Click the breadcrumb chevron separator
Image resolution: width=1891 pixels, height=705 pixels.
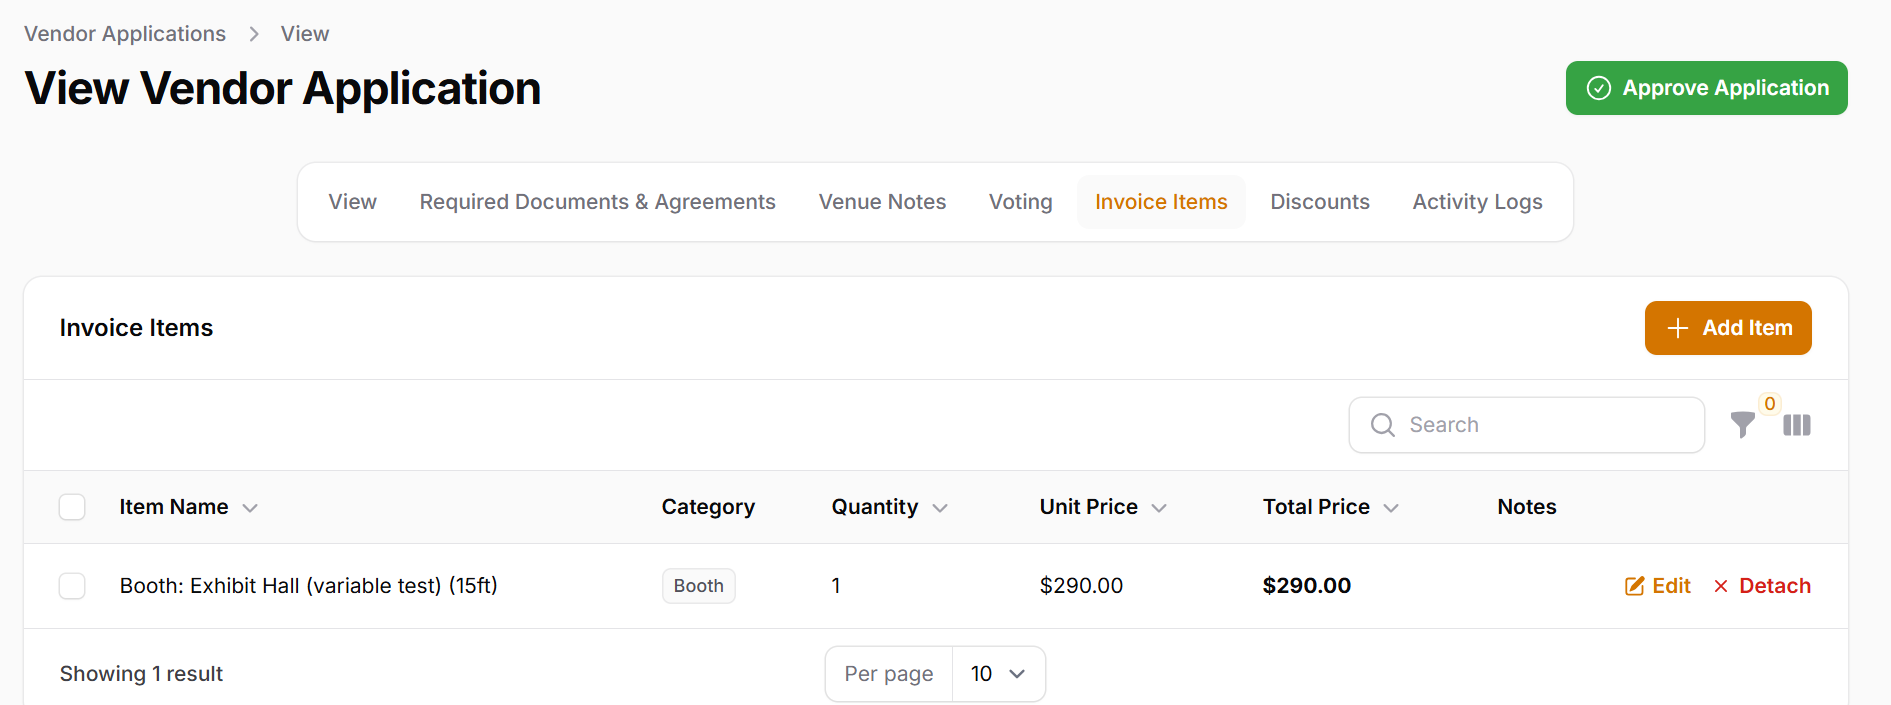[254, 34]
